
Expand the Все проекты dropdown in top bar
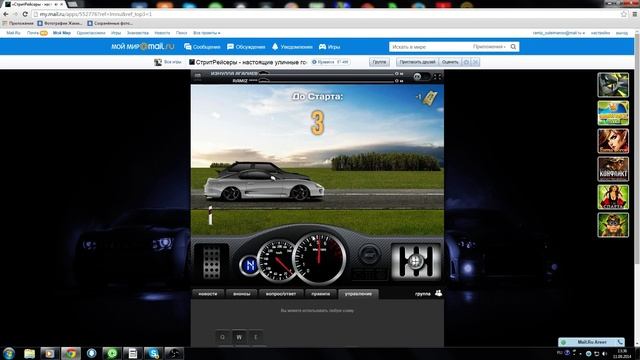[x=207, y=33]
